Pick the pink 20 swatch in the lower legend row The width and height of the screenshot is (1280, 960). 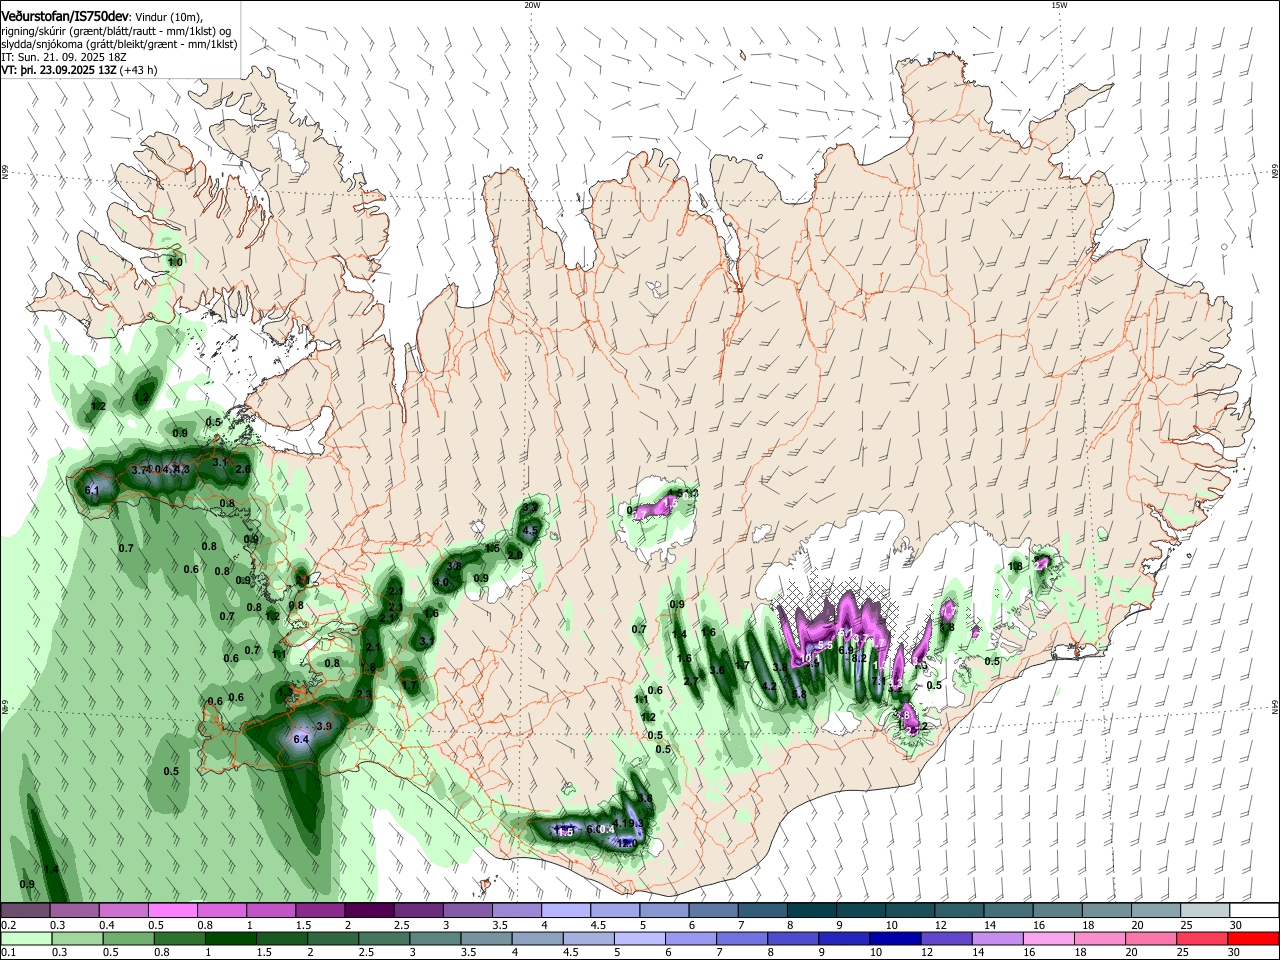(x=1152, y=938)
